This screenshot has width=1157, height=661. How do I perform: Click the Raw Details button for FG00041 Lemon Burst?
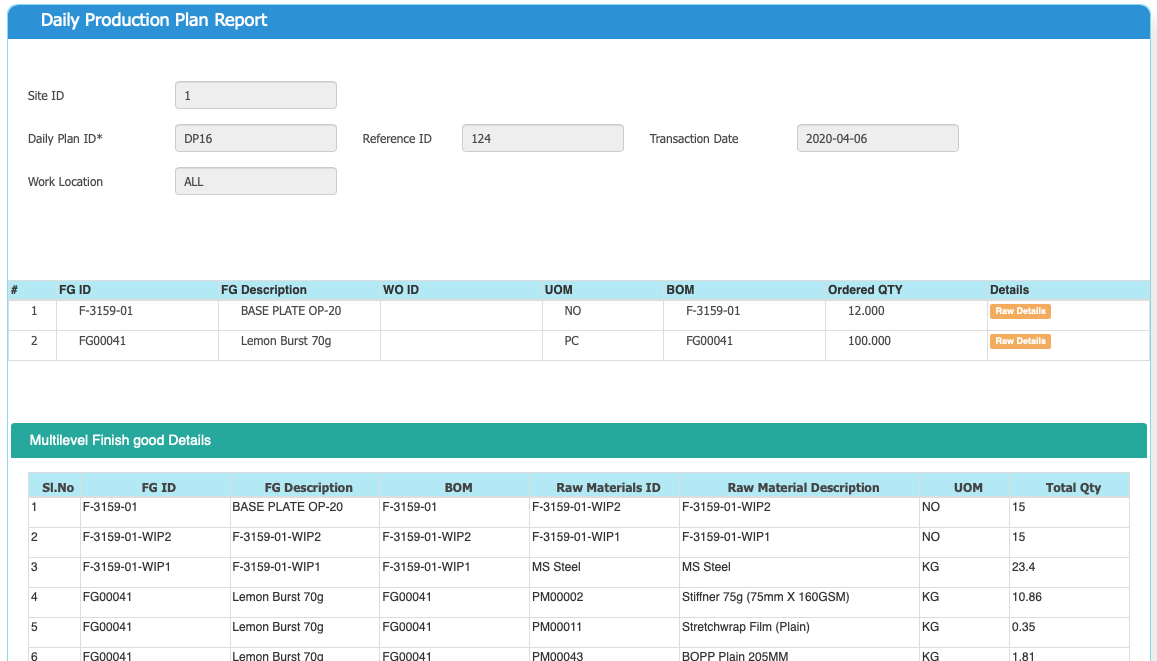coord(1019,341)
